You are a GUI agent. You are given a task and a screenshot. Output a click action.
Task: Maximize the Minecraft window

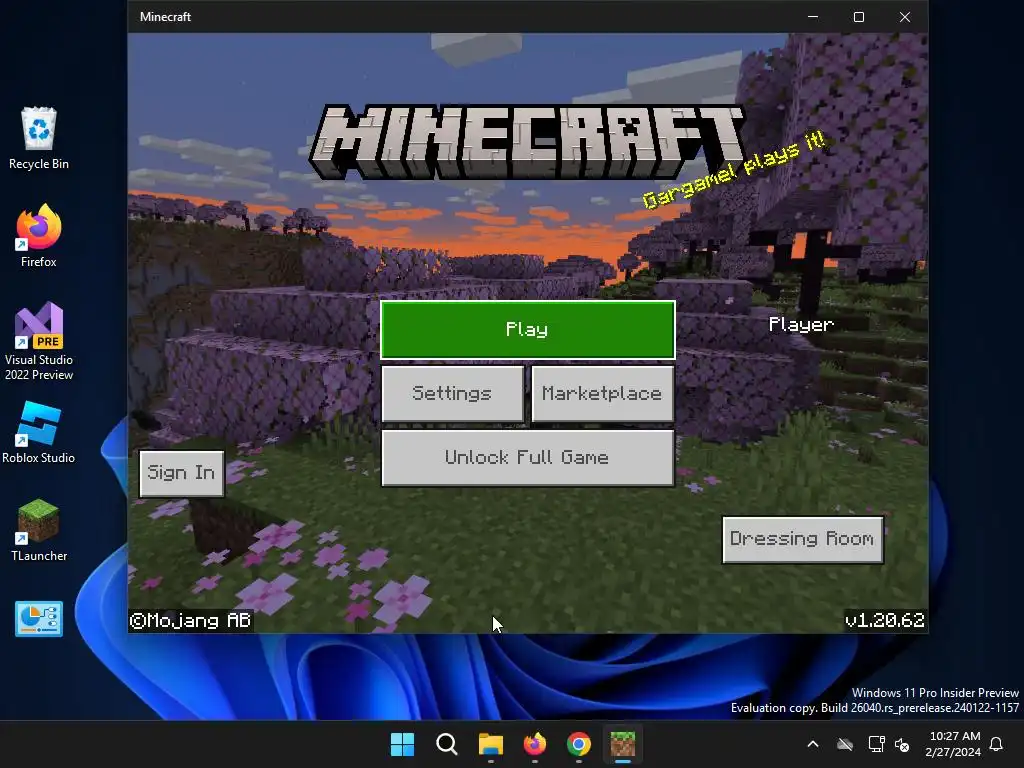coord(859,16)
